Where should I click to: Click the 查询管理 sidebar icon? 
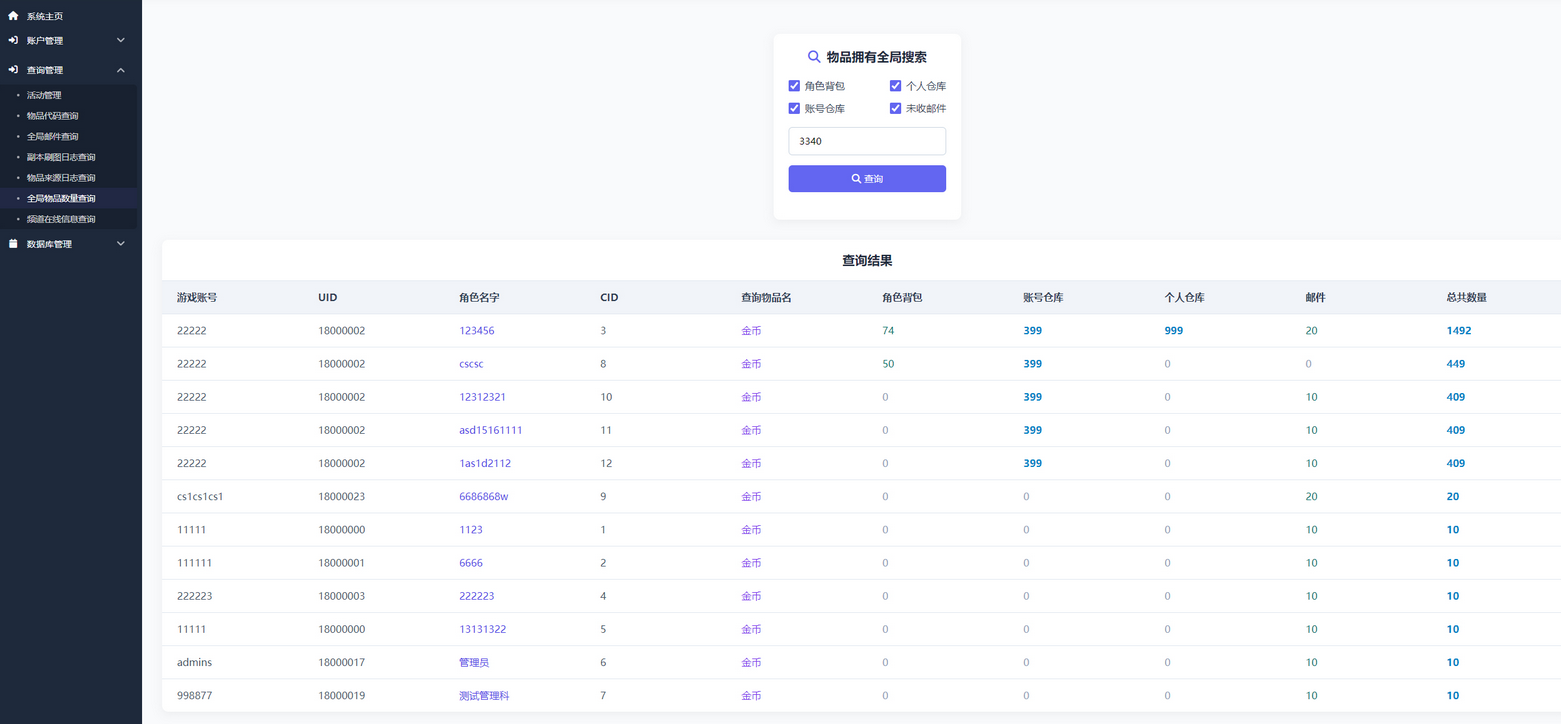(13, 70)
